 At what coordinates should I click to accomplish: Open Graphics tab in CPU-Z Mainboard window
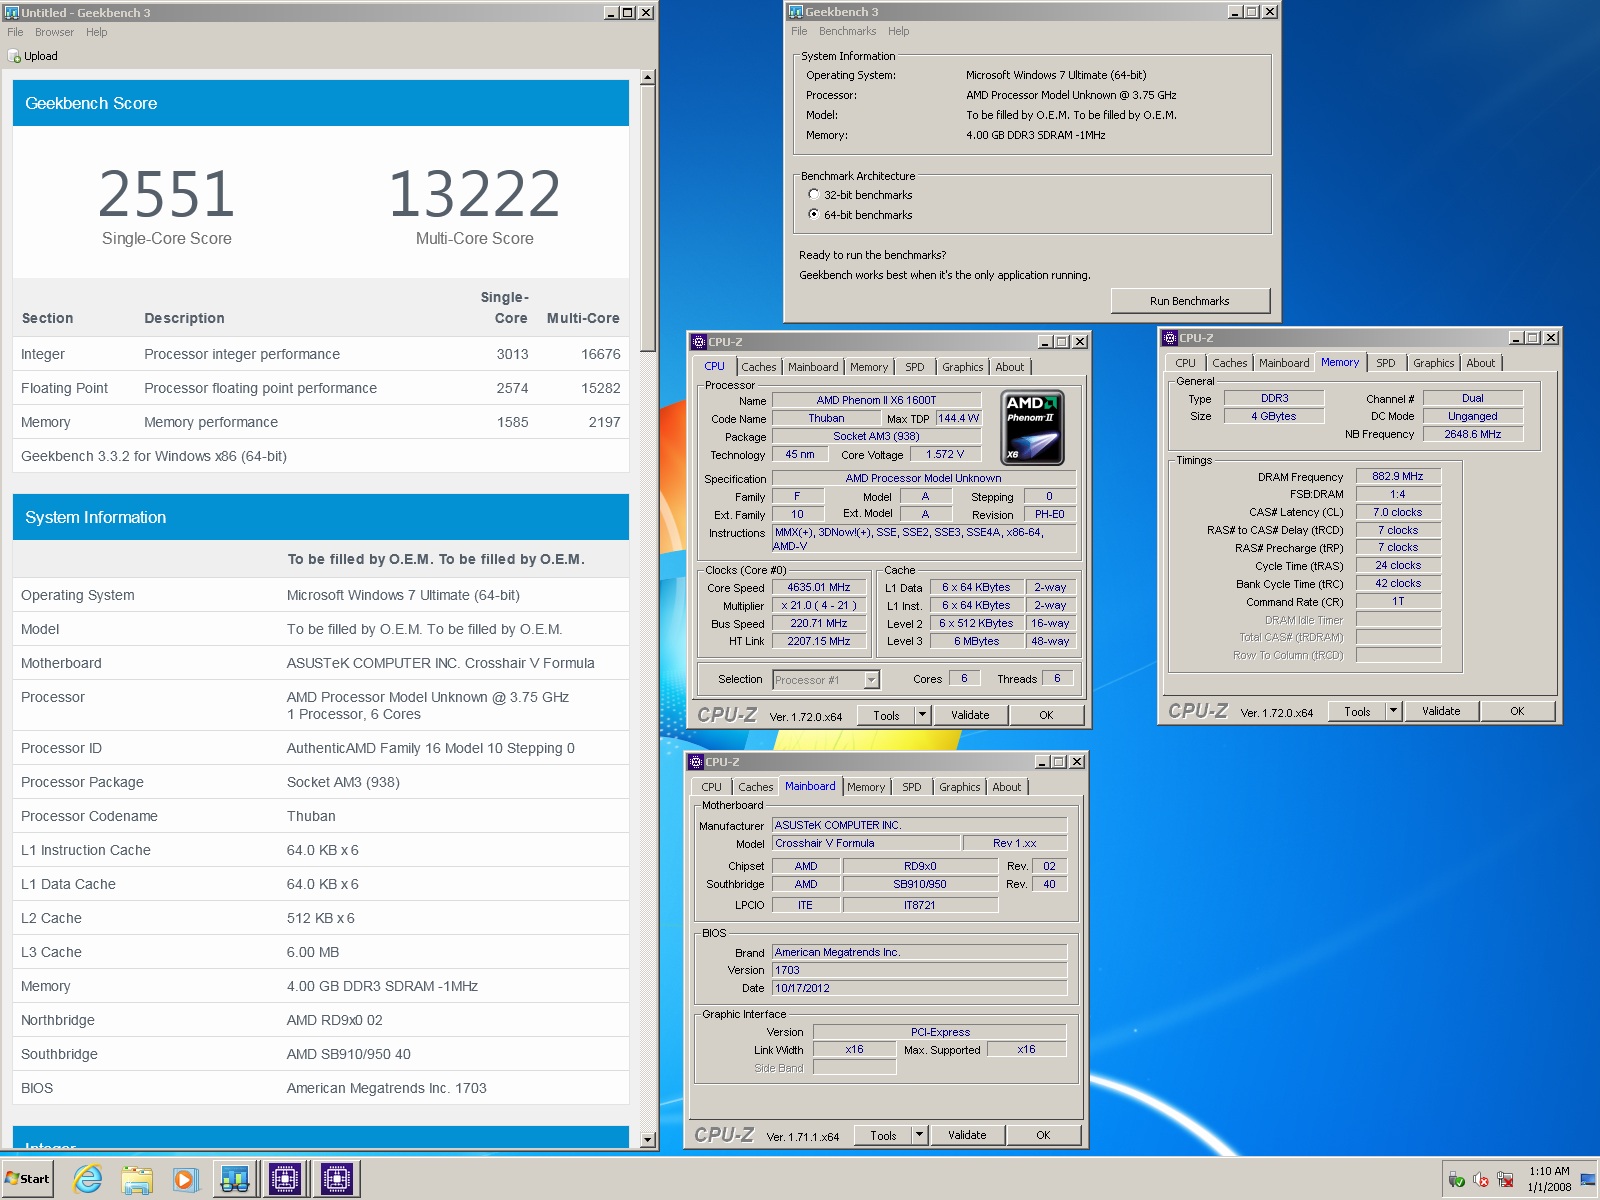tap(959, 787)
